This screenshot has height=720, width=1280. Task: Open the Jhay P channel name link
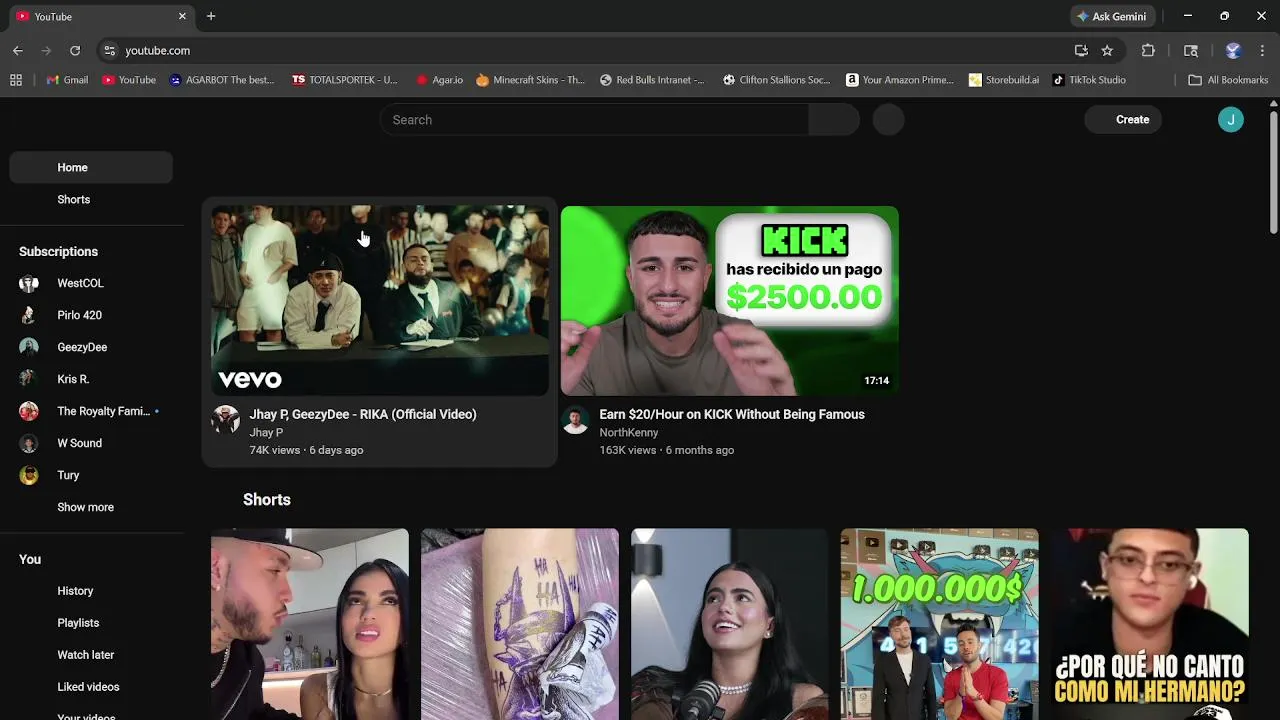click(266, 432)
